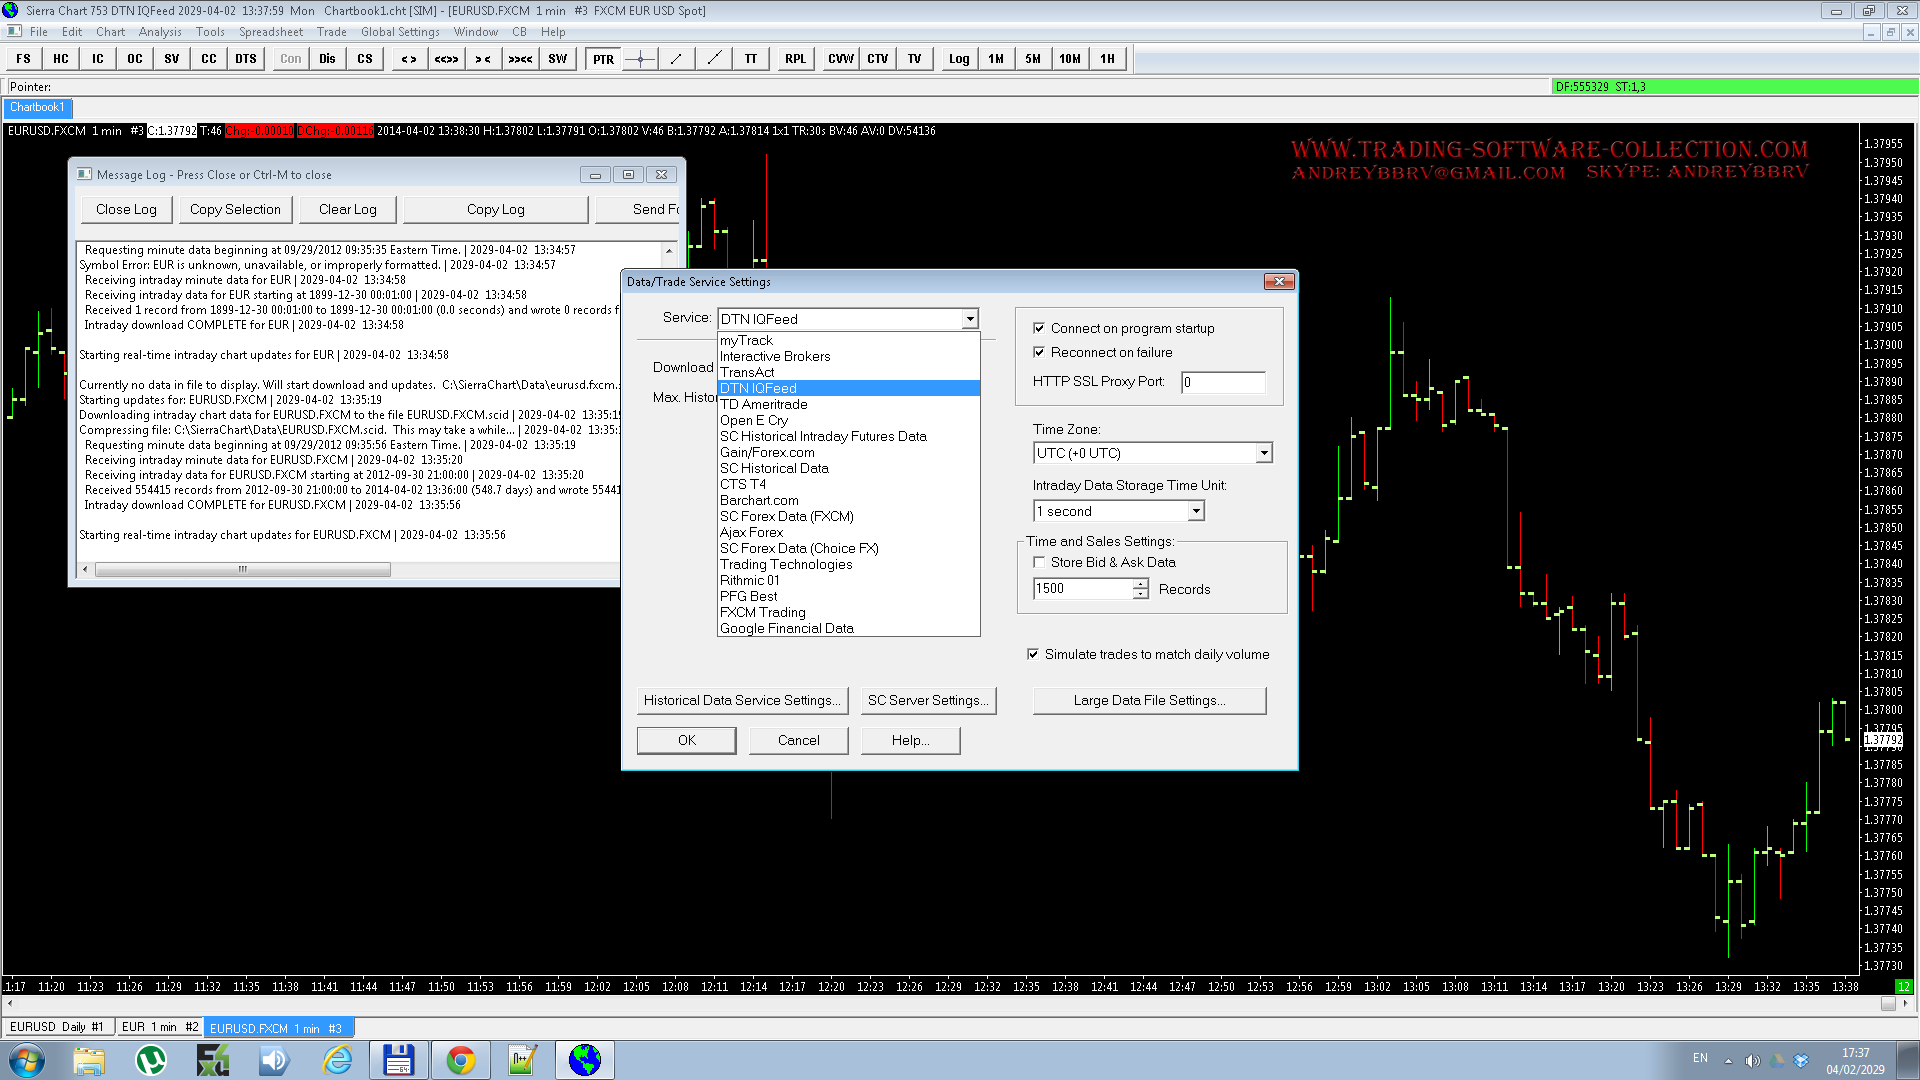This screenshot has height=1080, width=1920.
Task: Open the Time Zone dropdown
Action: click(1264, 453)
